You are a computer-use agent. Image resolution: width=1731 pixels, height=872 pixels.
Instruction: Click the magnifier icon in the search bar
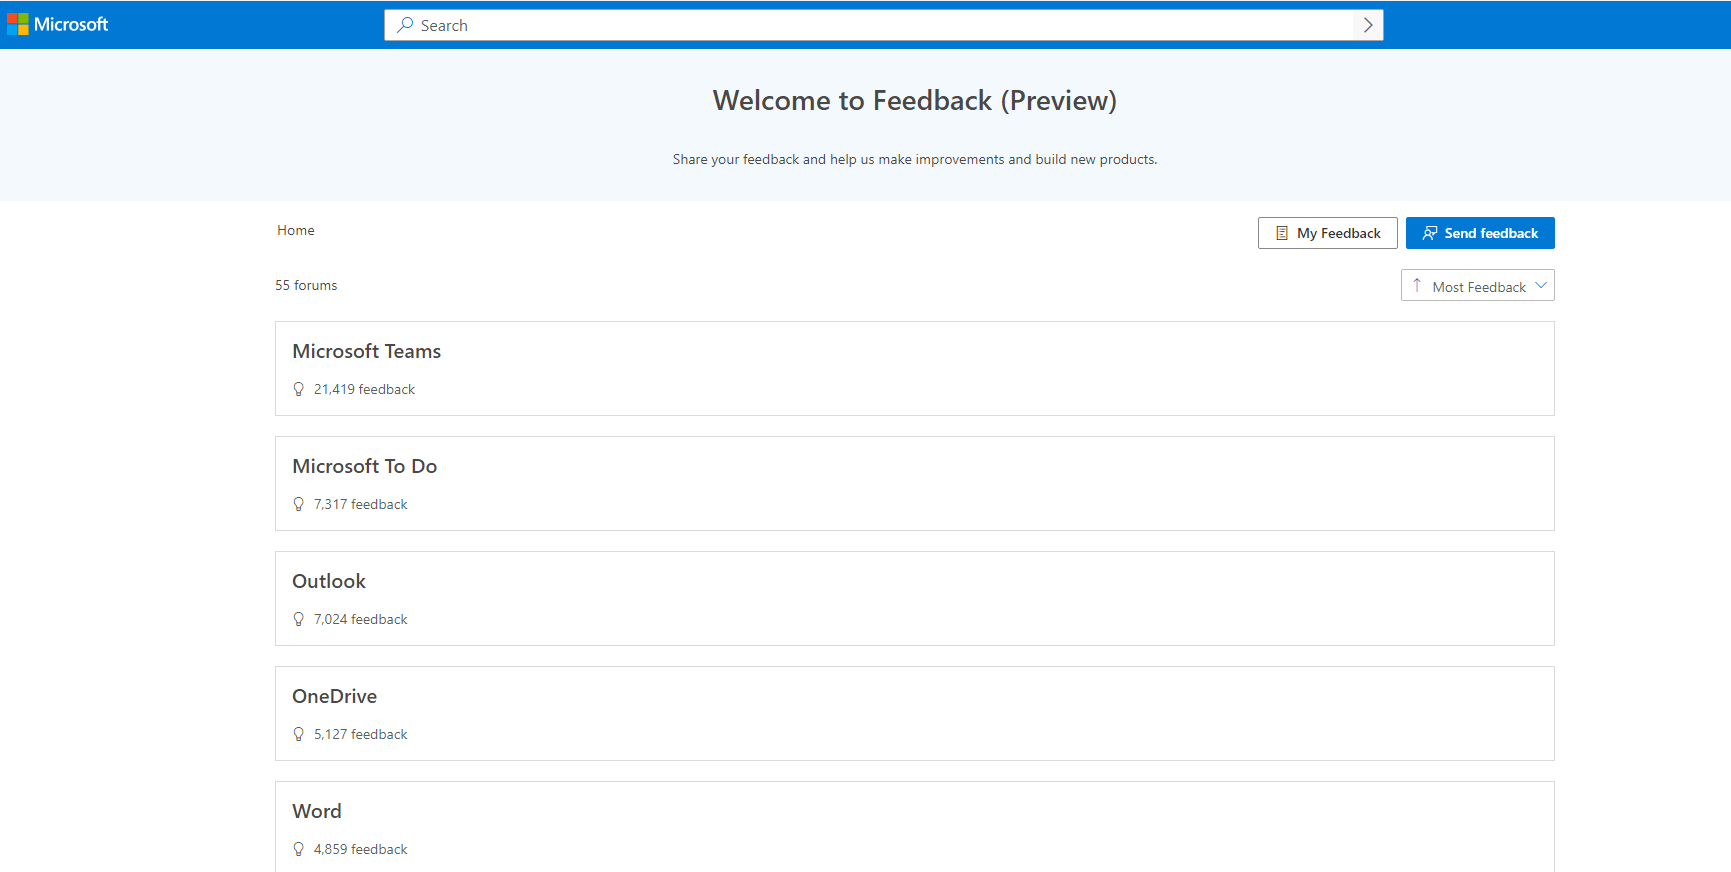tap(405, 25)
